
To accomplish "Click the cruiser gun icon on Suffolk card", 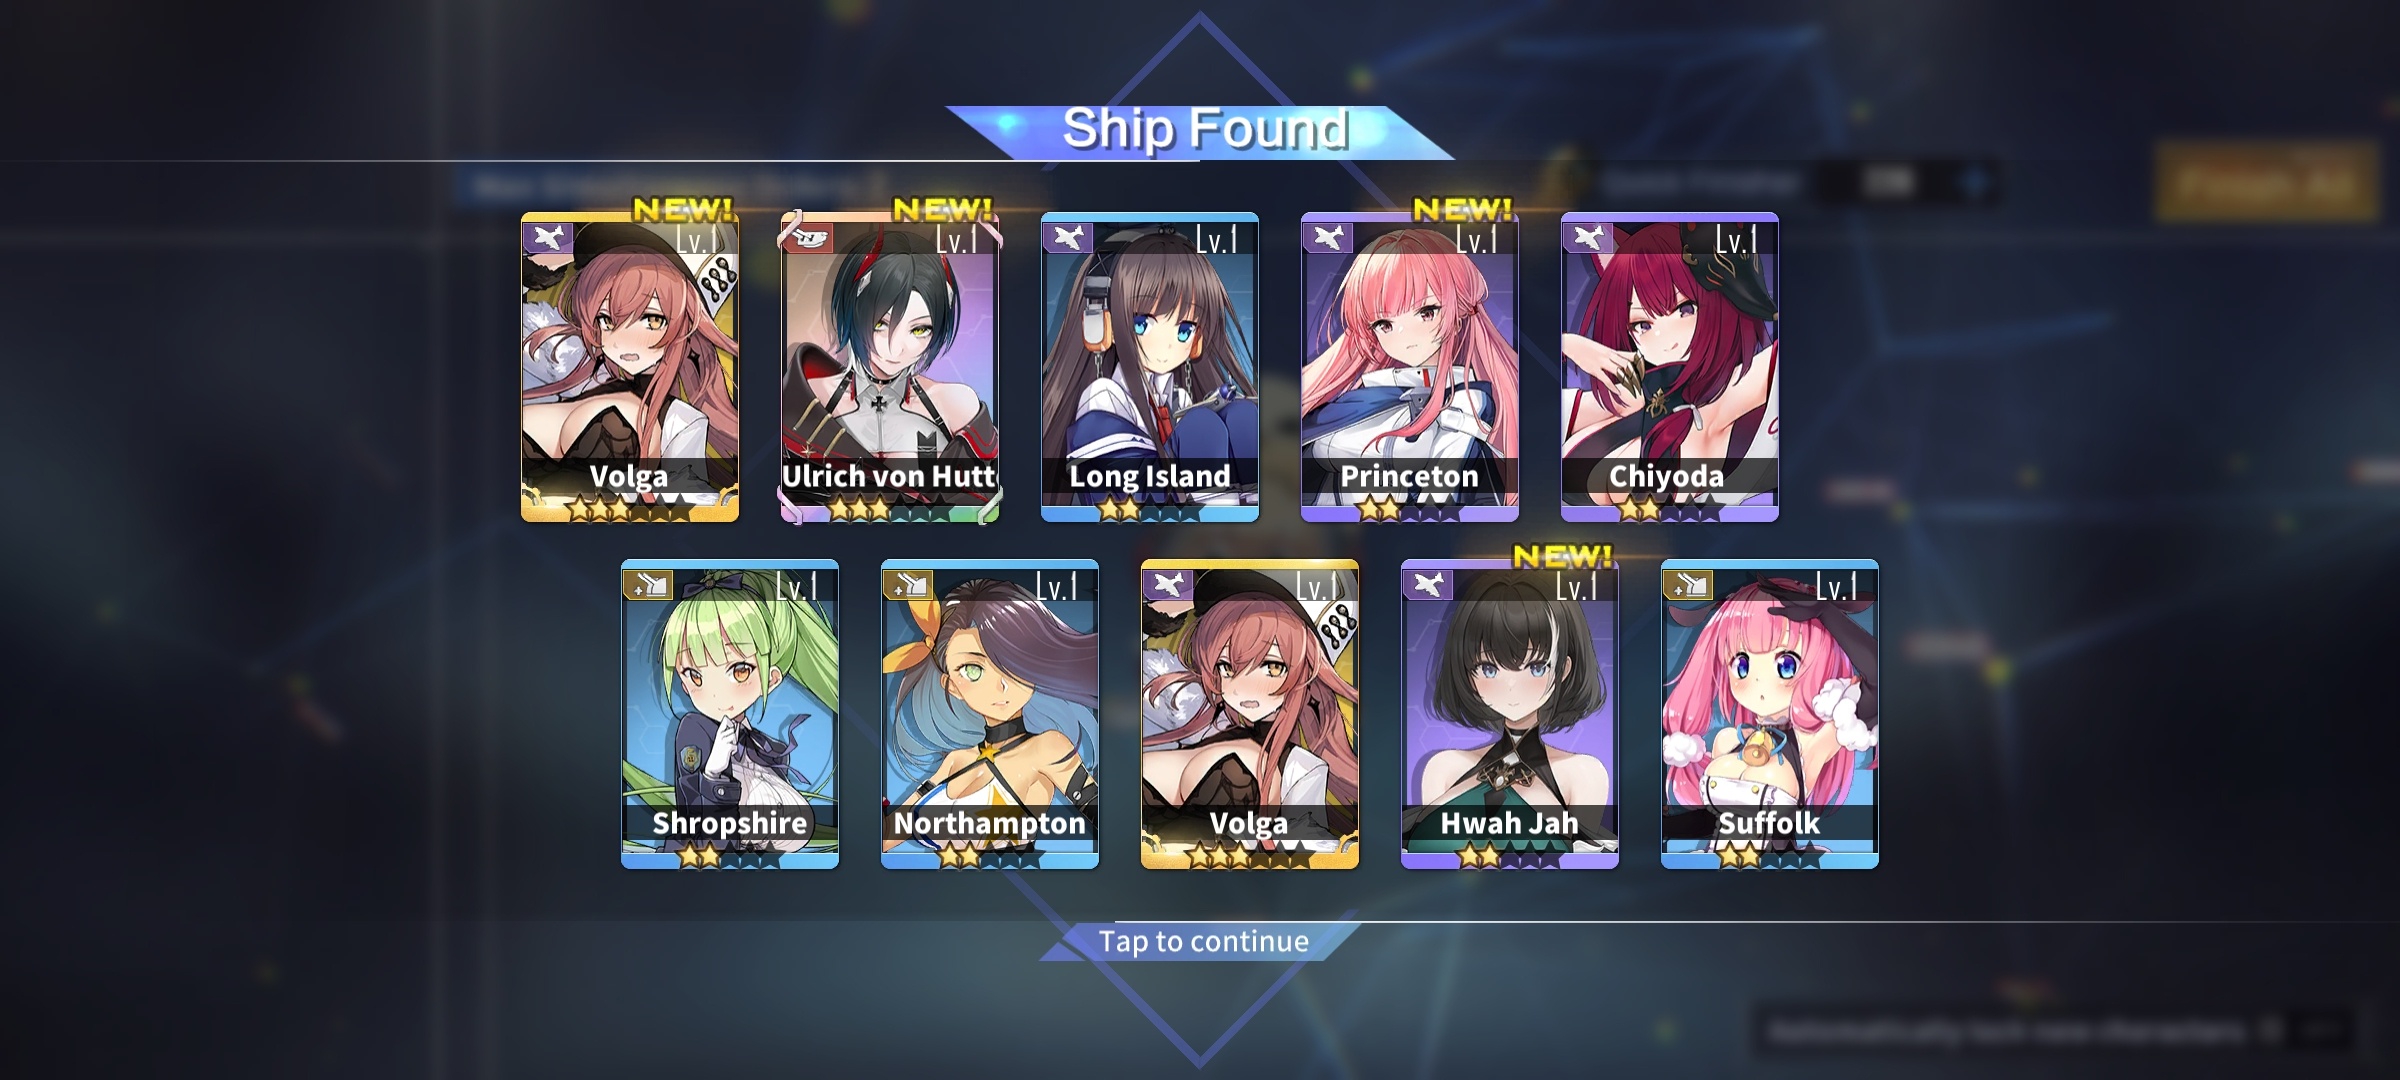I will [x=1688, y=585].
